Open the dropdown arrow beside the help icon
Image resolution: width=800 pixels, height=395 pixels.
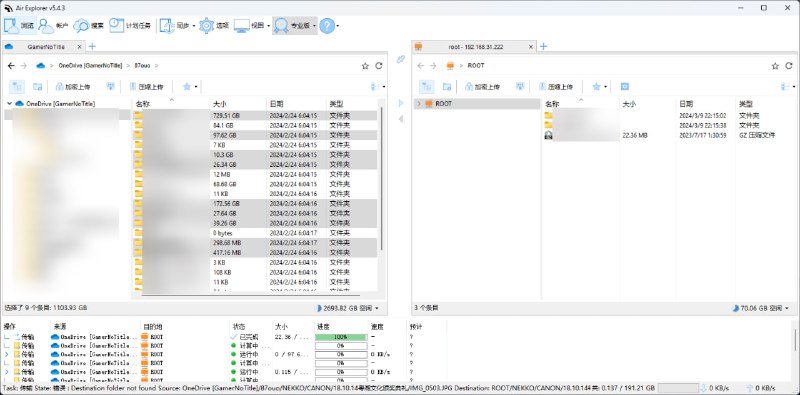[338, 26]
